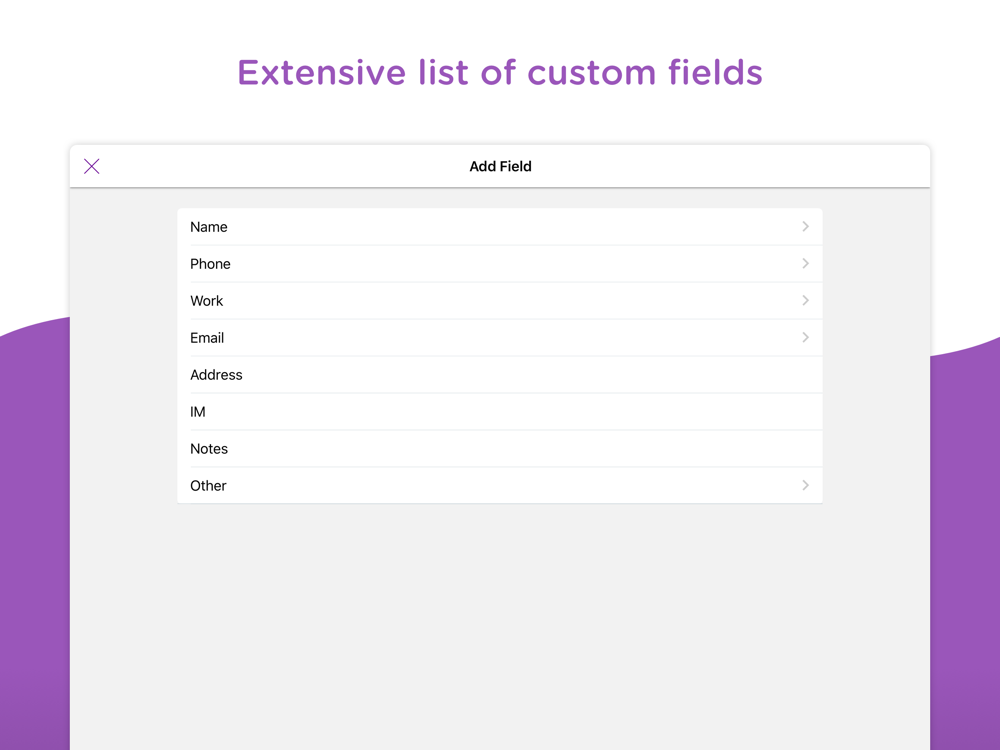Choose the Work field label
Image resolution: width=1000 pixels, height=750 pixels.
pos(207,301)
